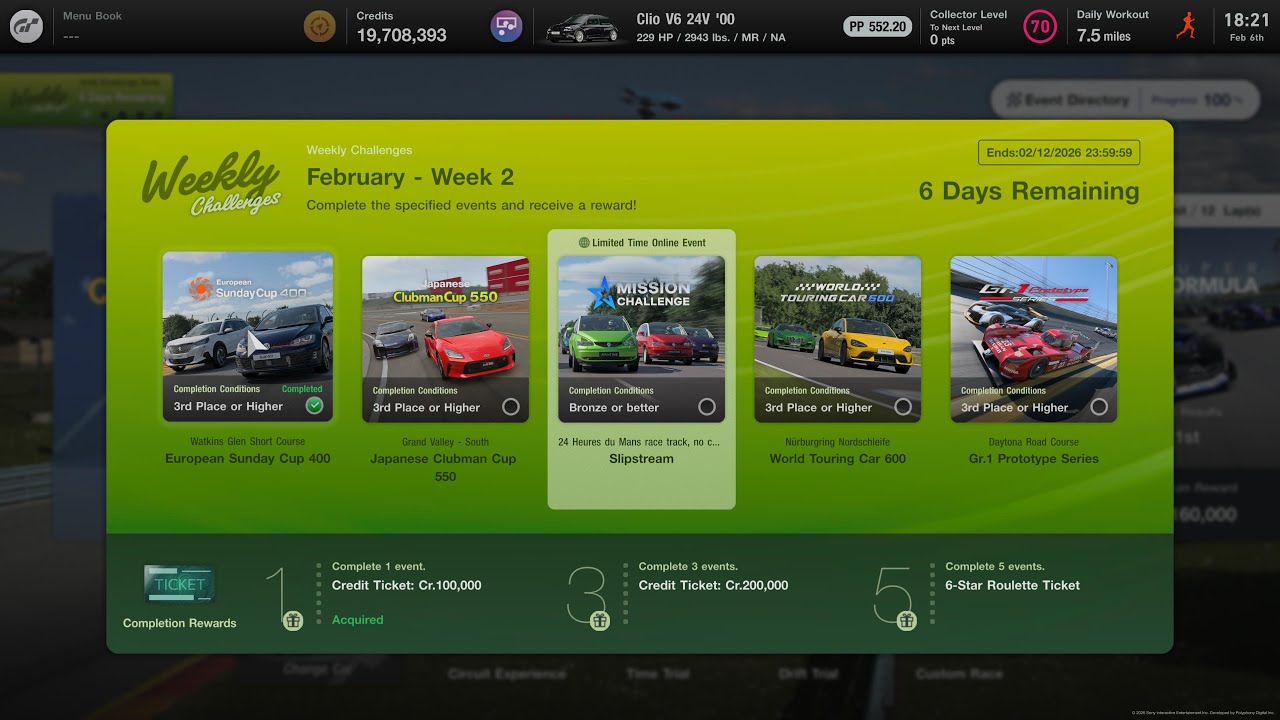1280x720 pixels.
Task: Select the blurred Time Trial tab
Action: pos(657,674)
